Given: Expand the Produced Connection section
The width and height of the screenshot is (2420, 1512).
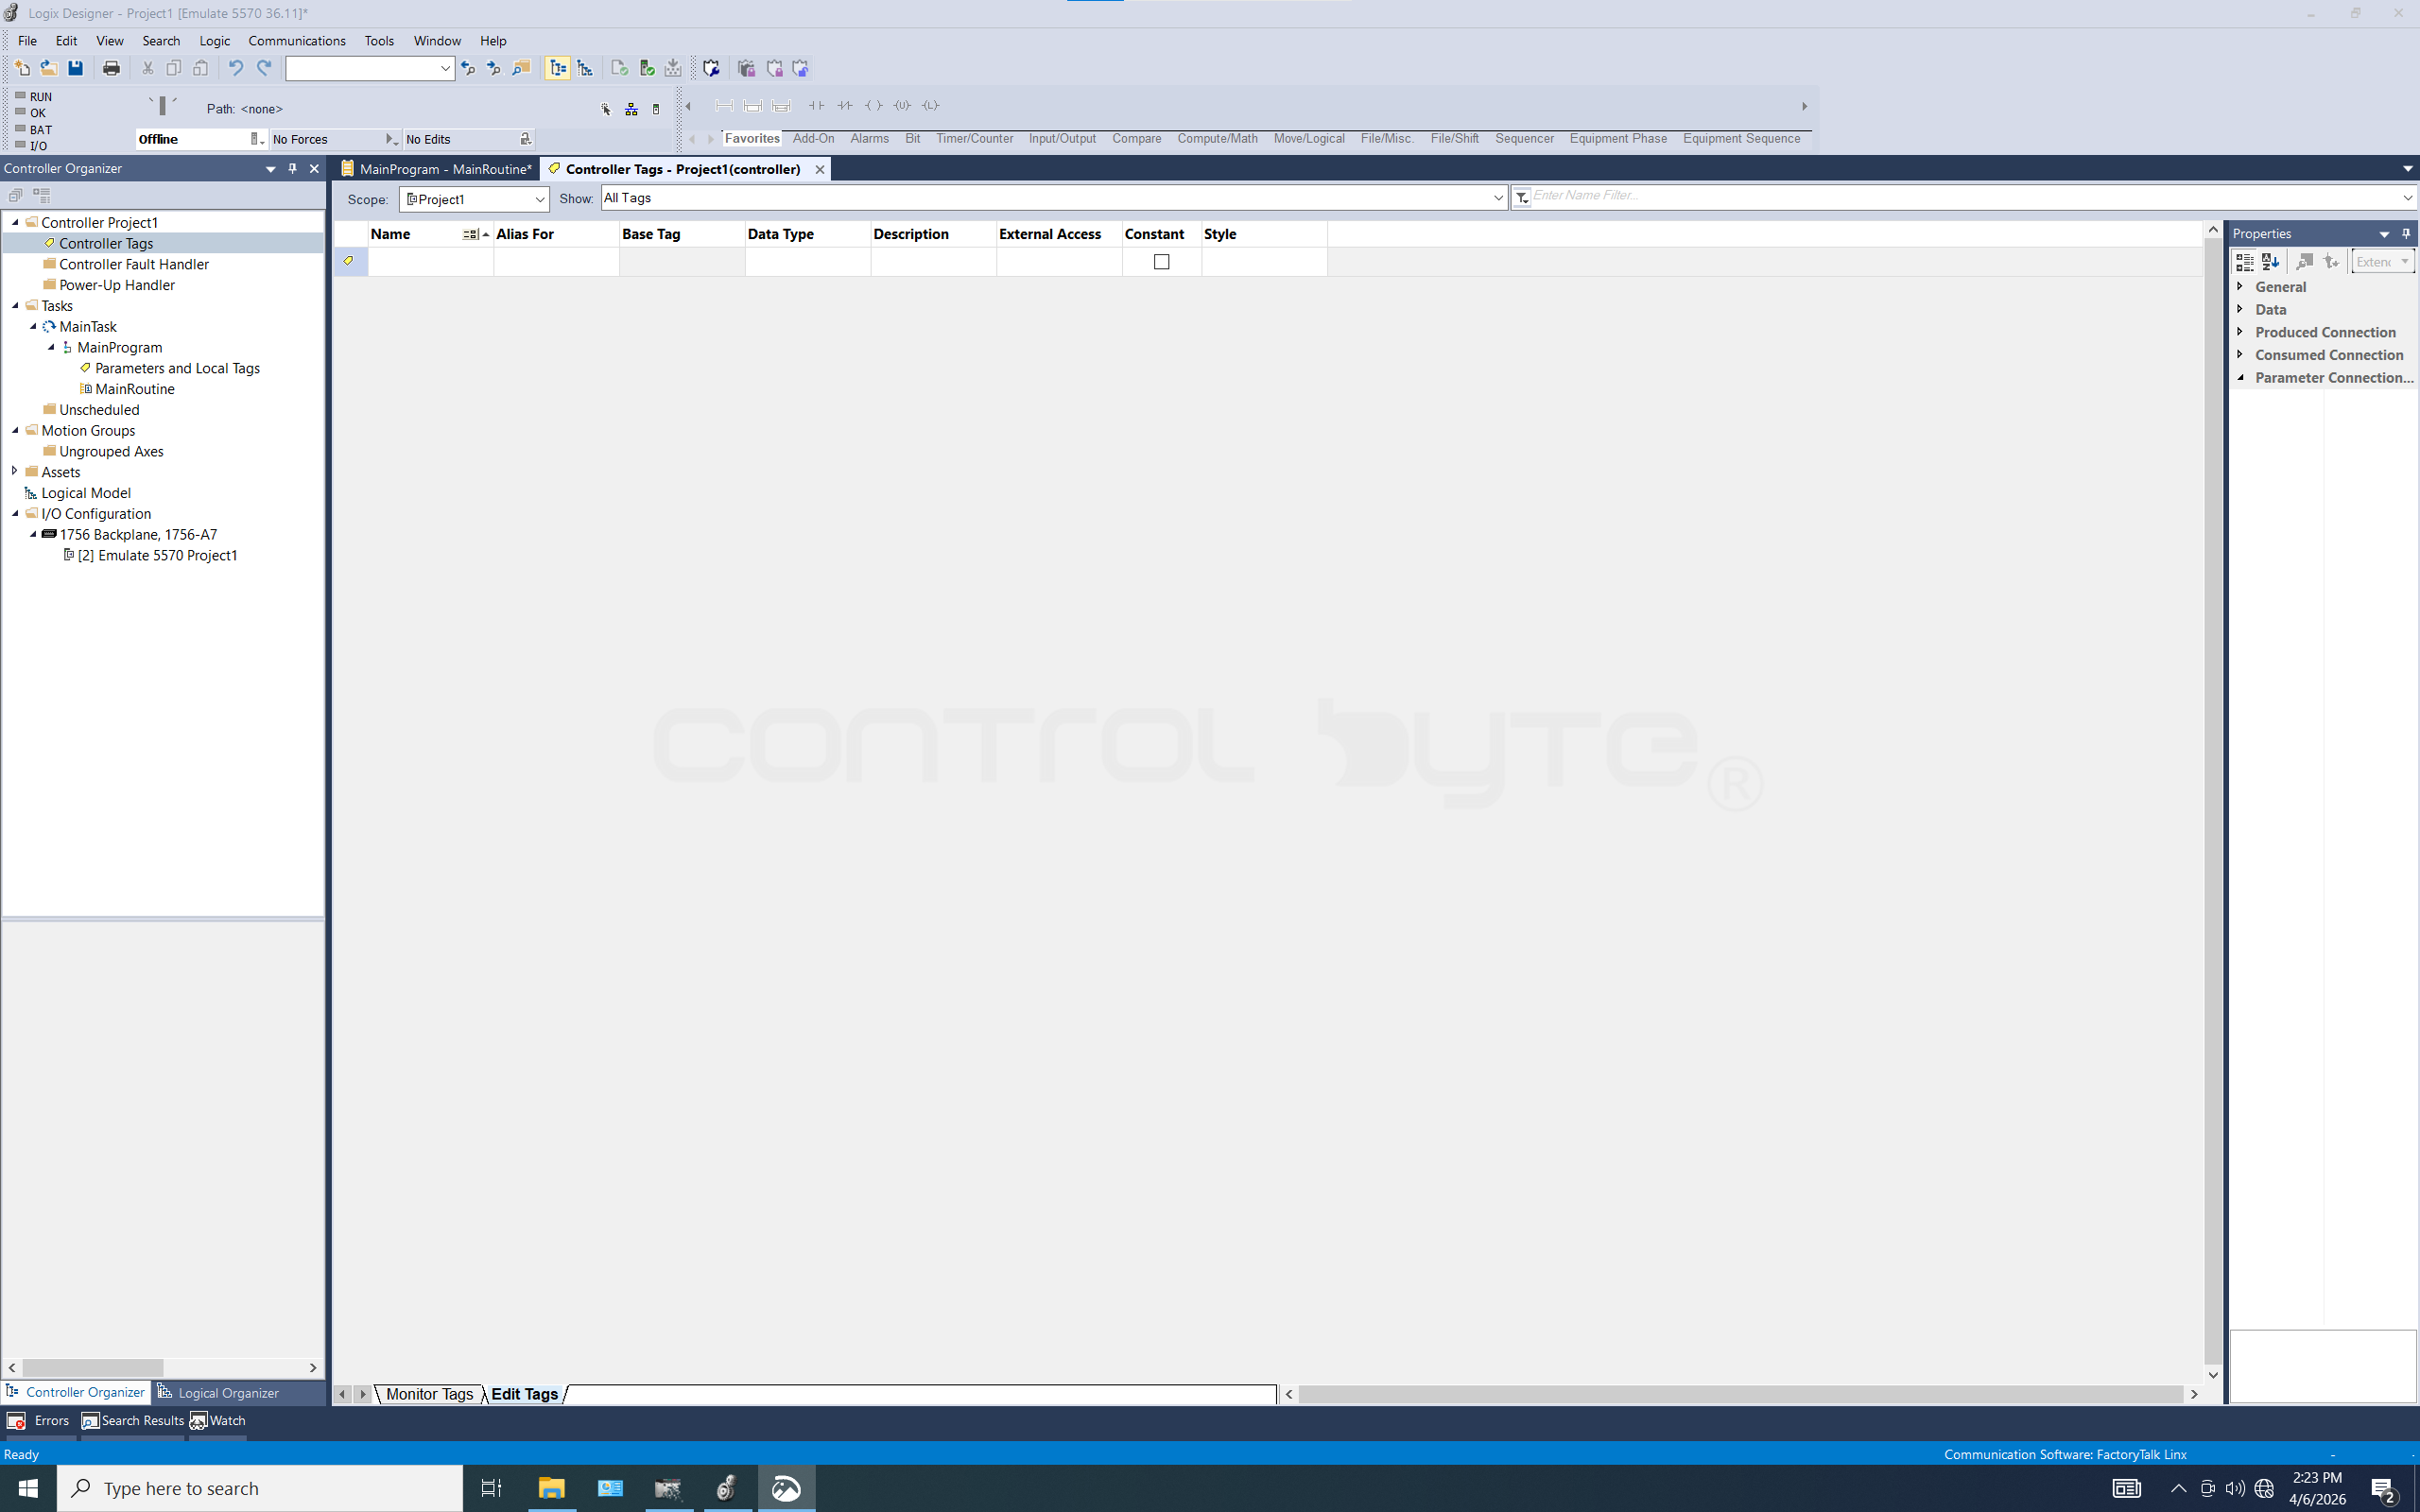Looking at the screenshot, I should click(2240, 331).
